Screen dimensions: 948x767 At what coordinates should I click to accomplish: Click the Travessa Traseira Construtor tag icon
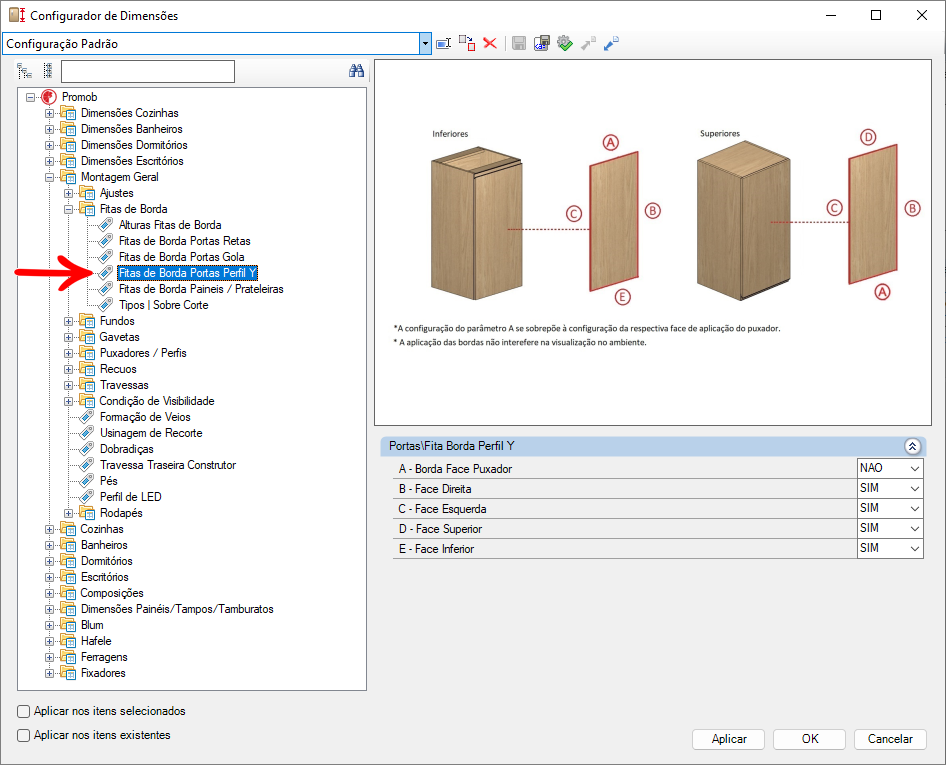tap(87, 465)
